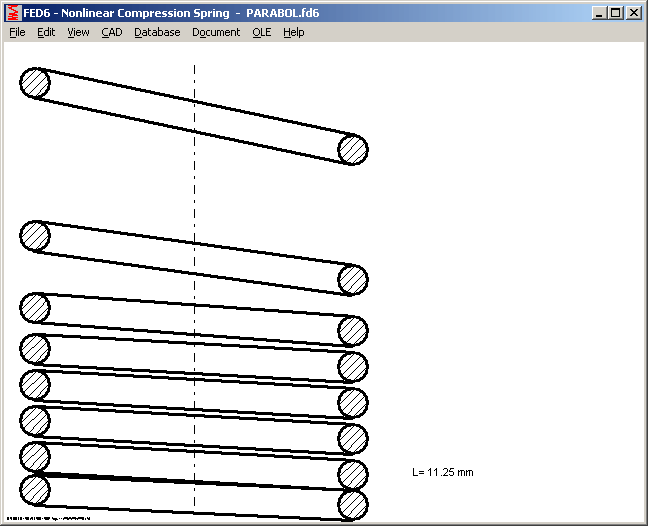
Task: Open the CAD menu
Action: [111, 32]
